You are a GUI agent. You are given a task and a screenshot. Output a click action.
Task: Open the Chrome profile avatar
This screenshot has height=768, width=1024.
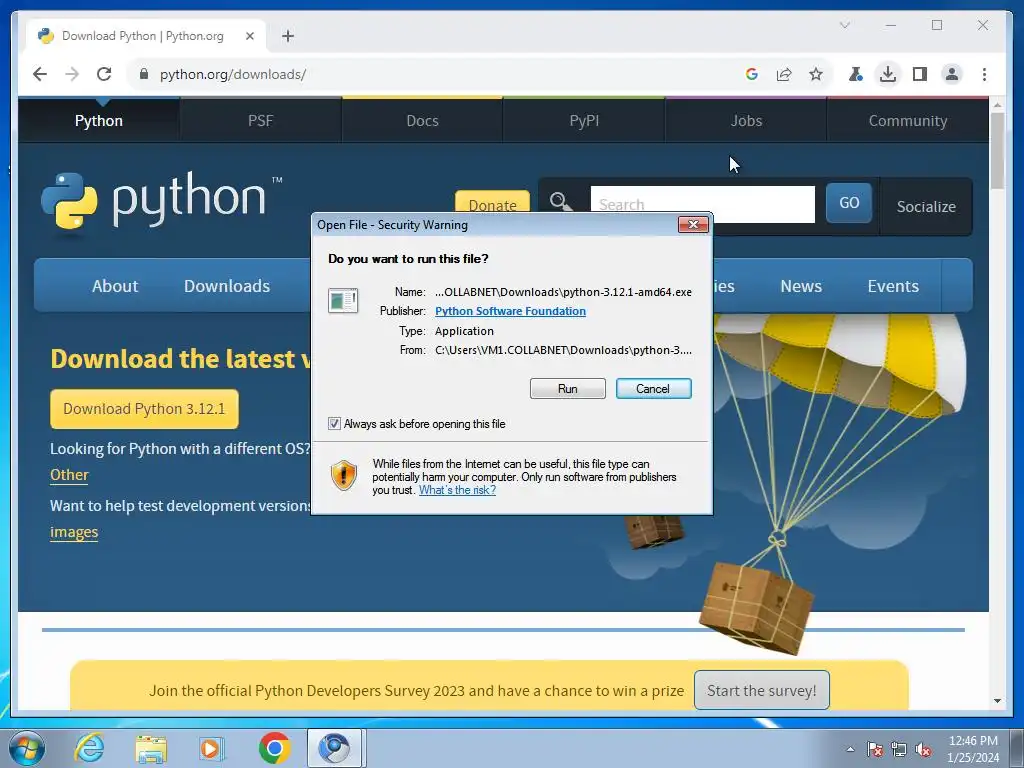pos(952,74)
